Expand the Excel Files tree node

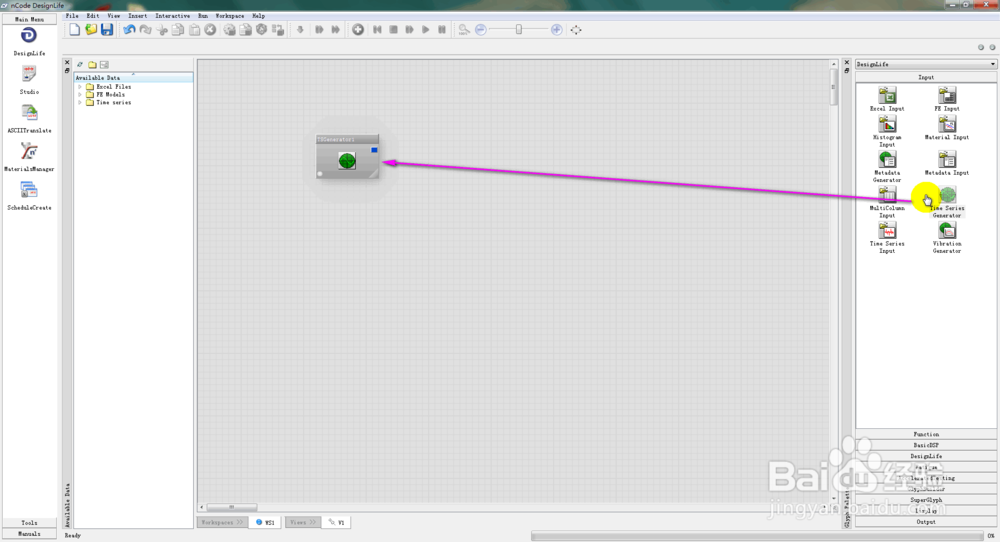coord(80,87)
